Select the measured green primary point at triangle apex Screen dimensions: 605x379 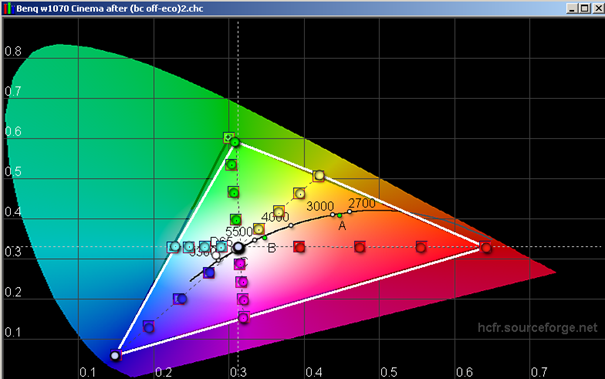[x=235, y=142]
